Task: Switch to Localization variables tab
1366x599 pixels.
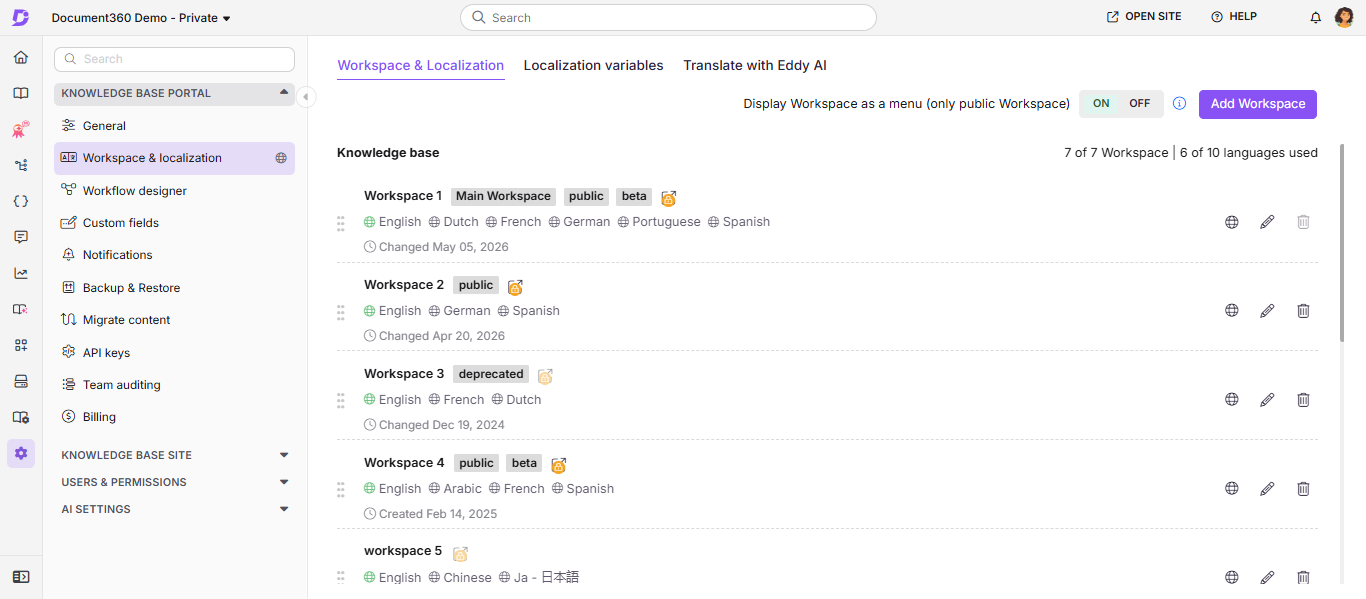Action: point(593,65)
